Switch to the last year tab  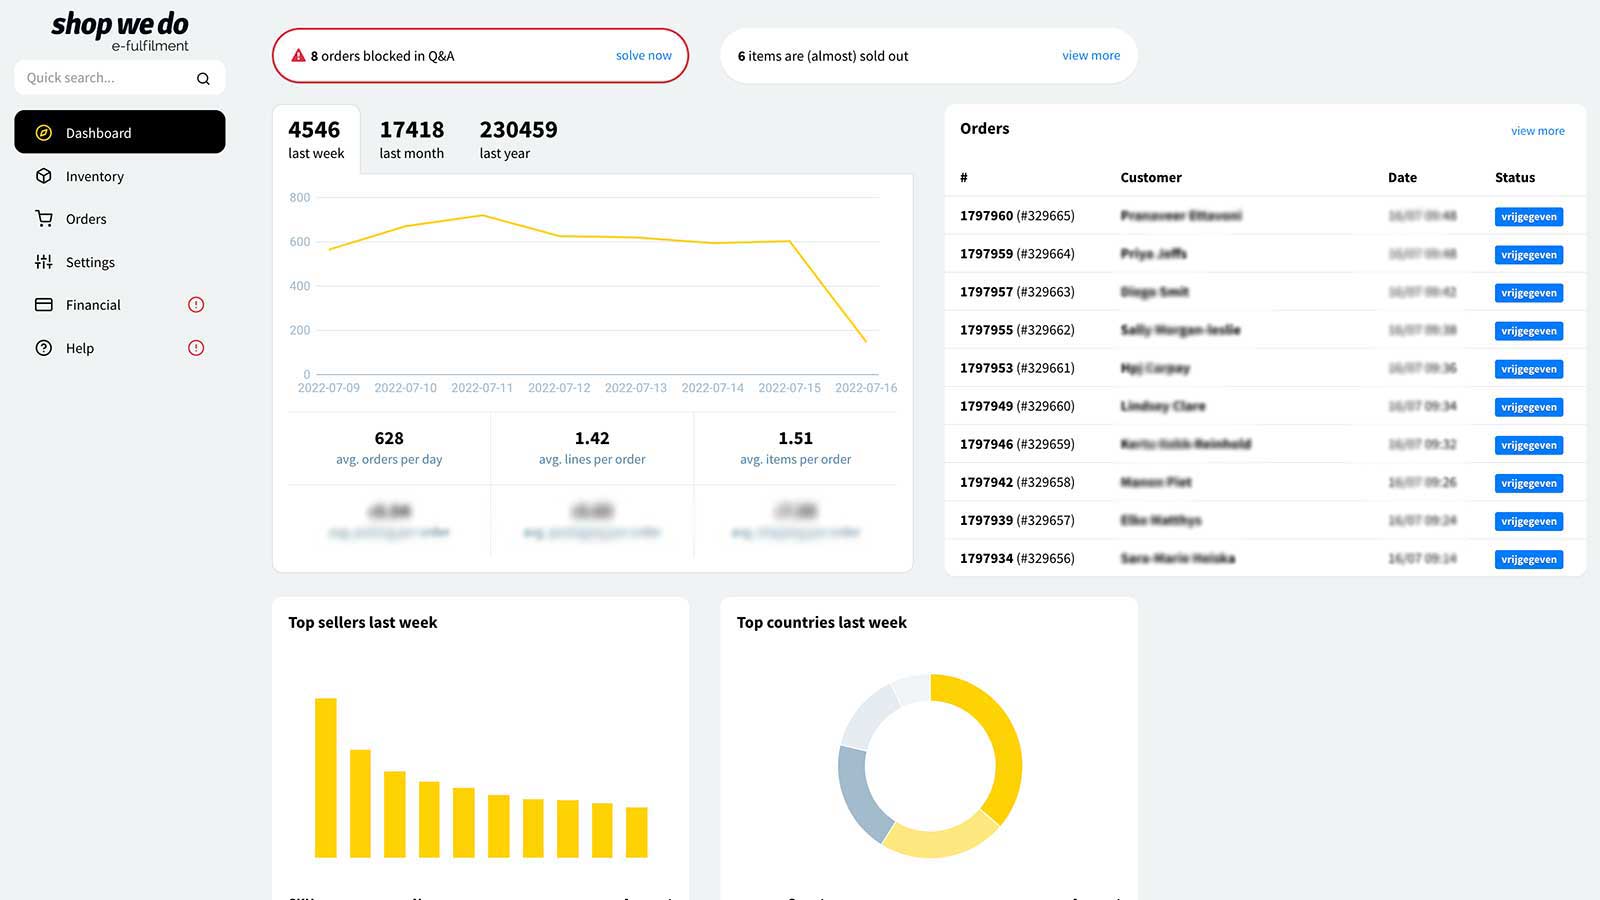point(518,139)
